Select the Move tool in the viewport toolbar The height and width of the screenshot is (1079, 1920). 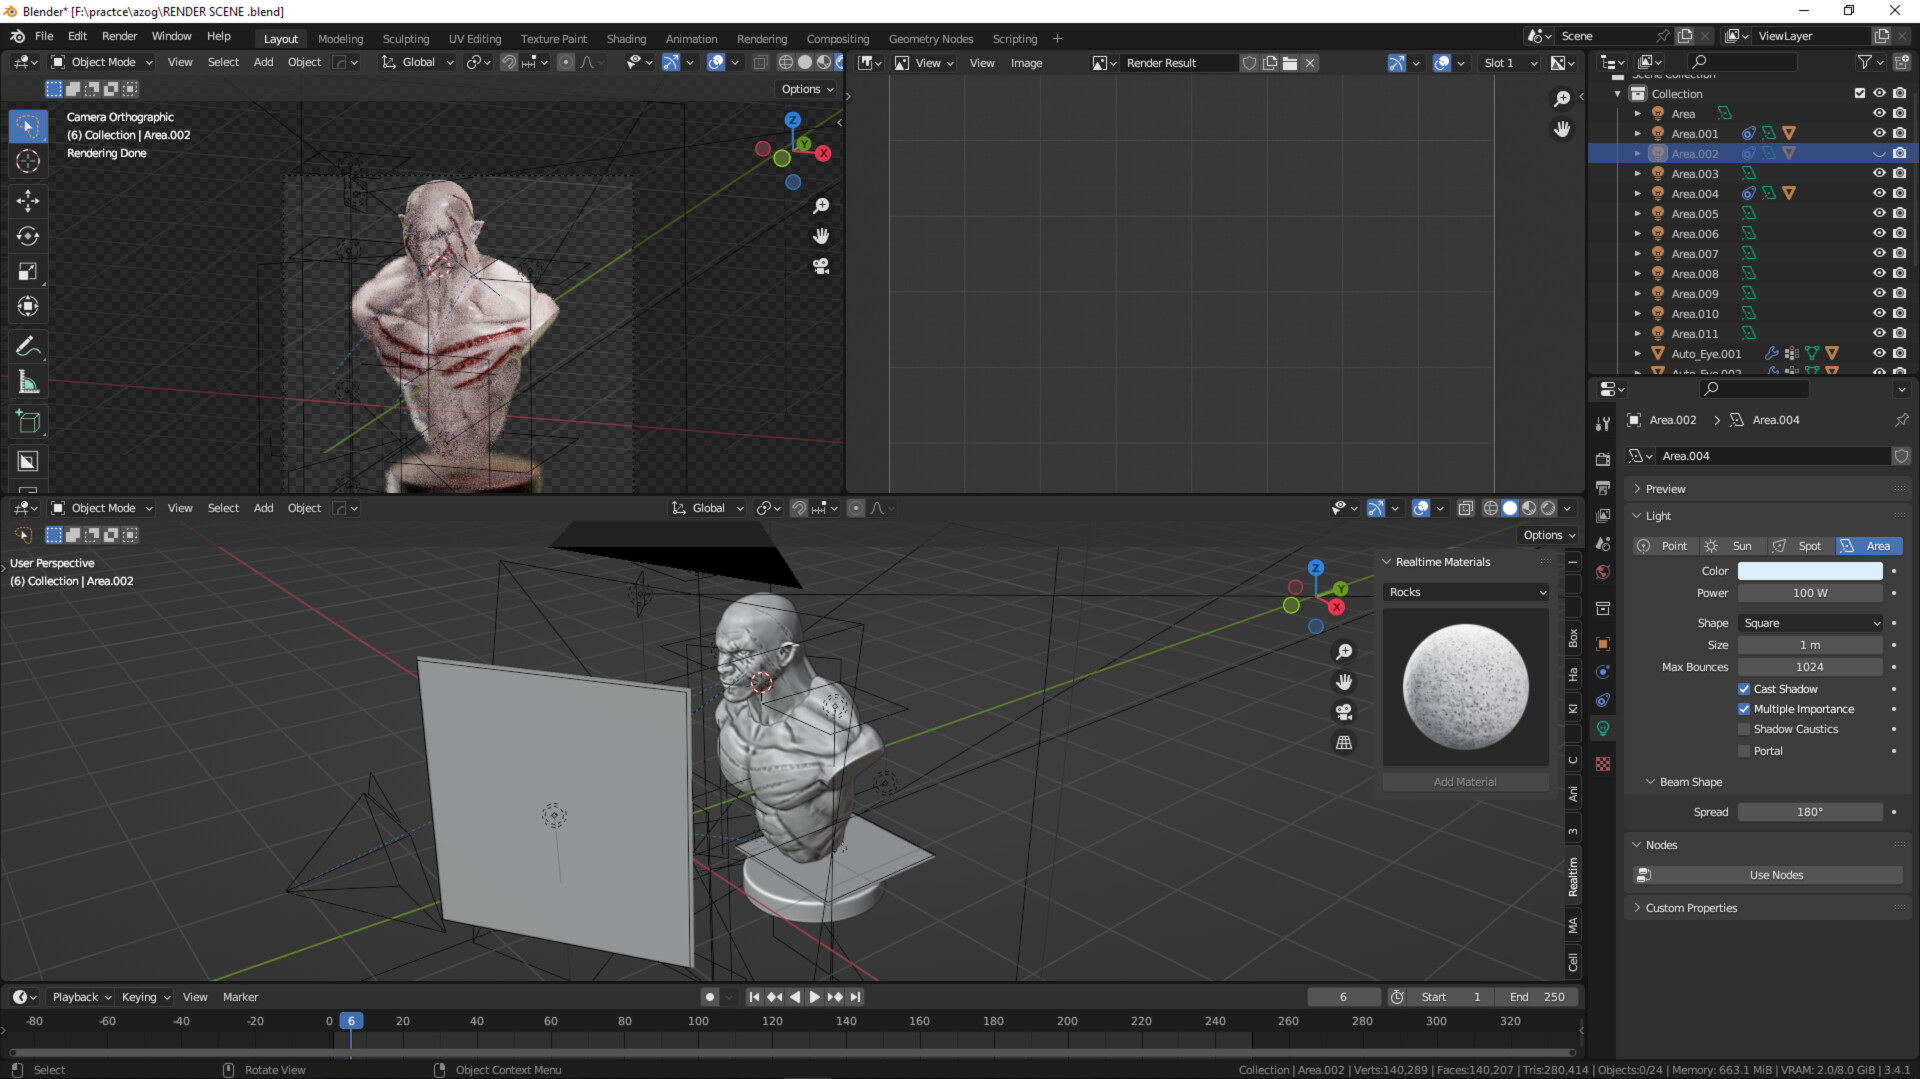(x=27, y=201)
